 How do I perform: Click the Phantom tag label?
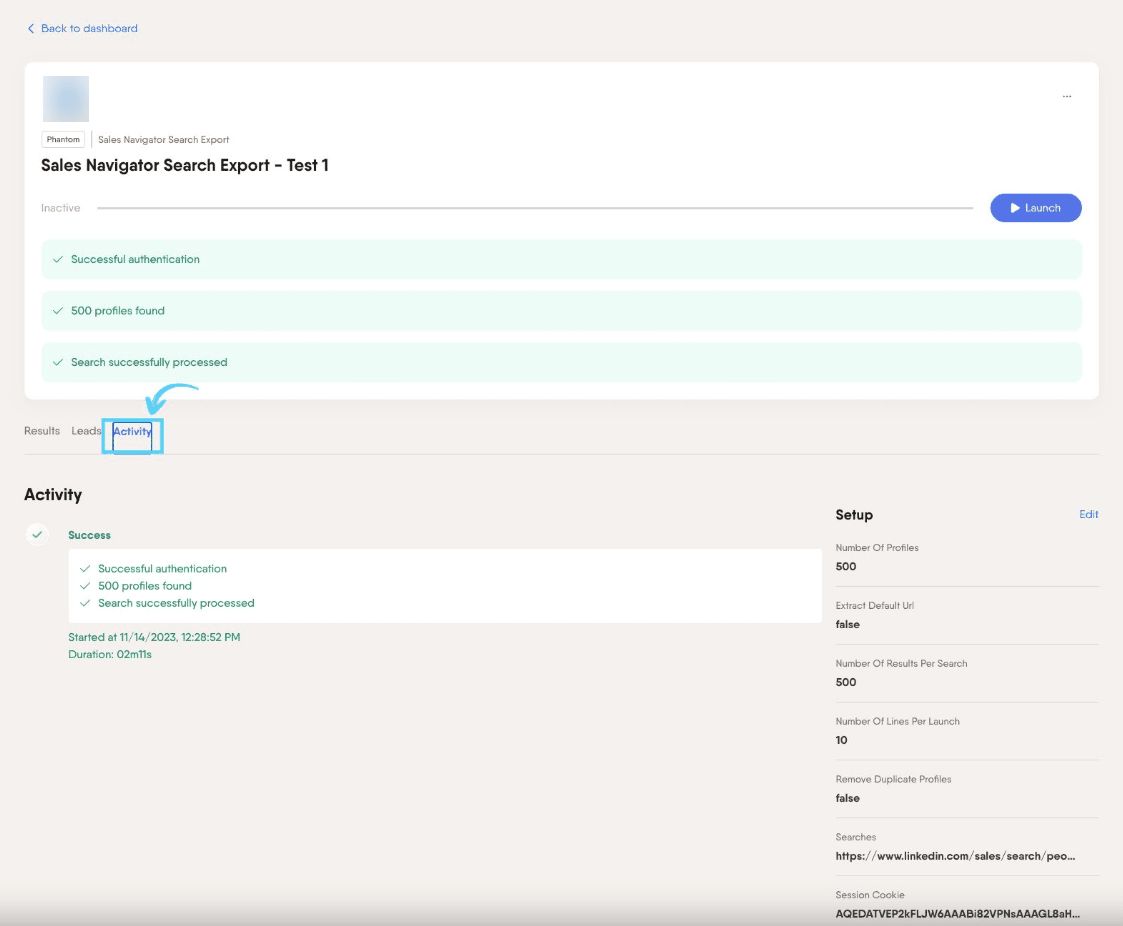click(63, 140)
